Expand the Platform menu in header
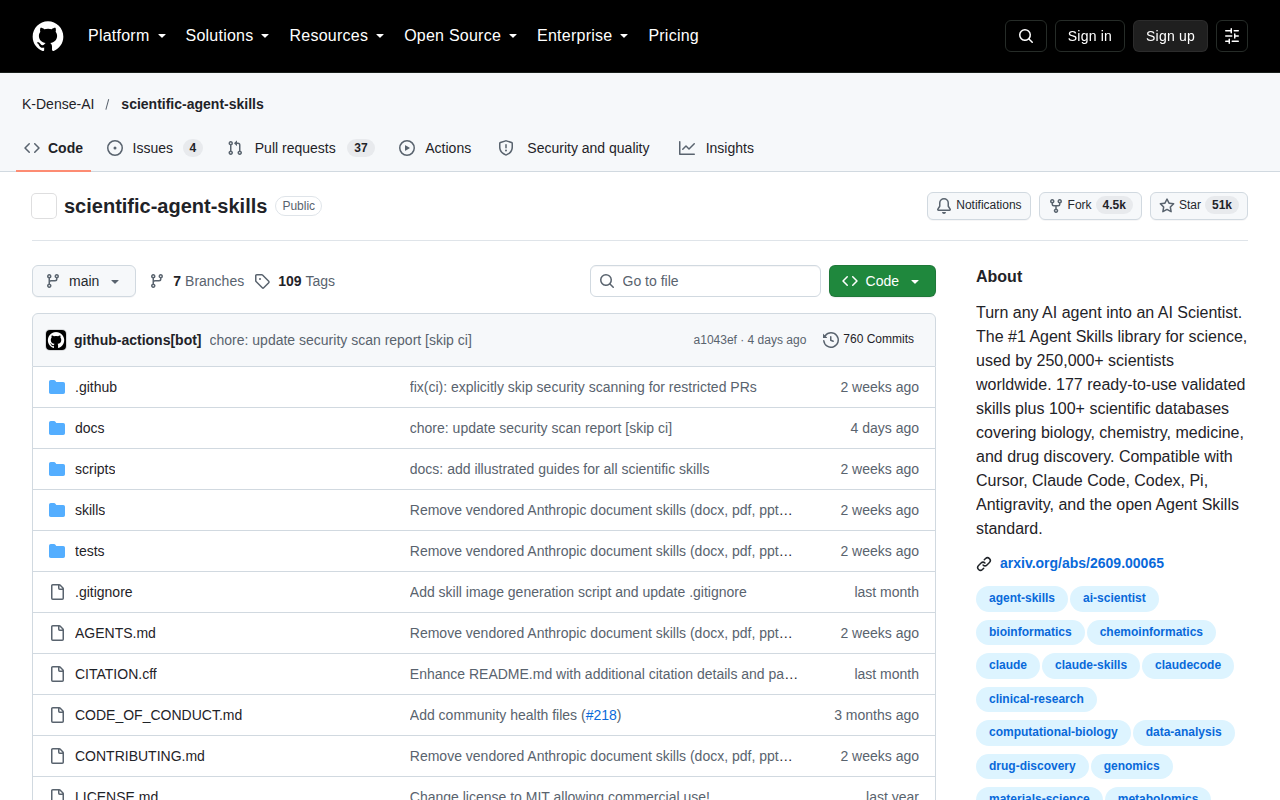Viewport: 1280px width, 800px height. (x=126, y=36)
